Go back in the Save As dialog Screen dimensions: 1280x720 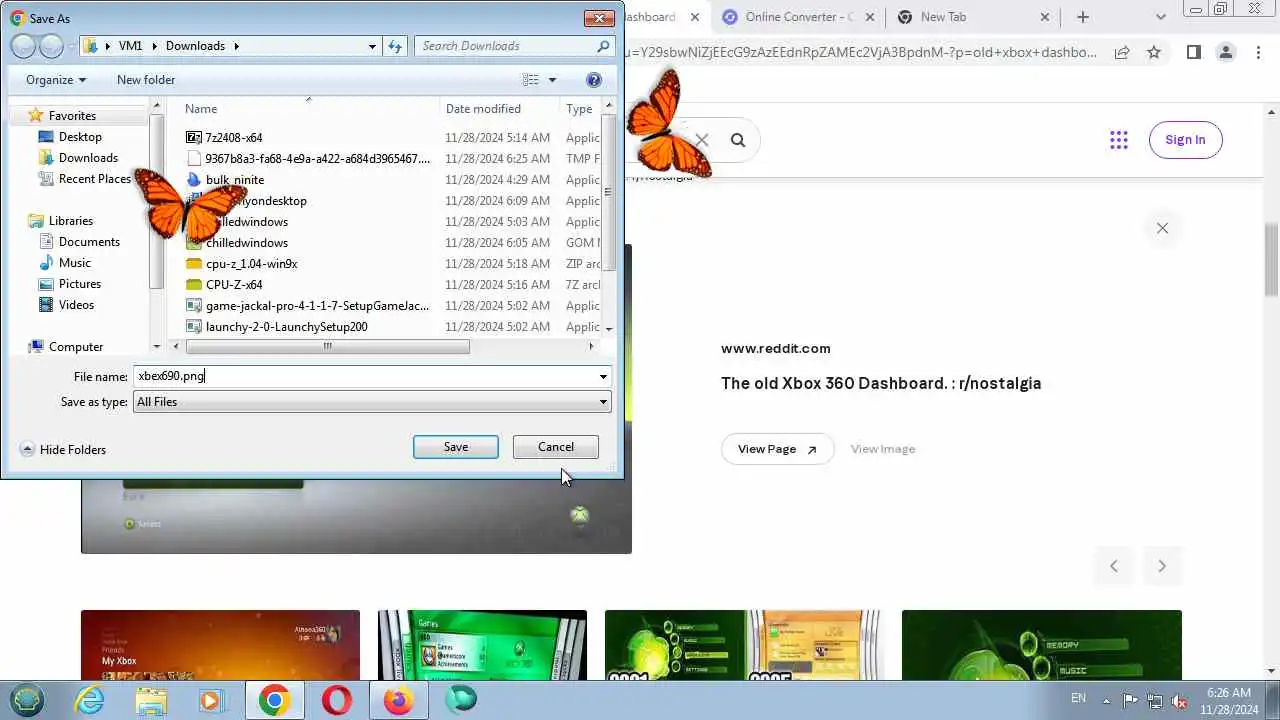click(23, 46)
